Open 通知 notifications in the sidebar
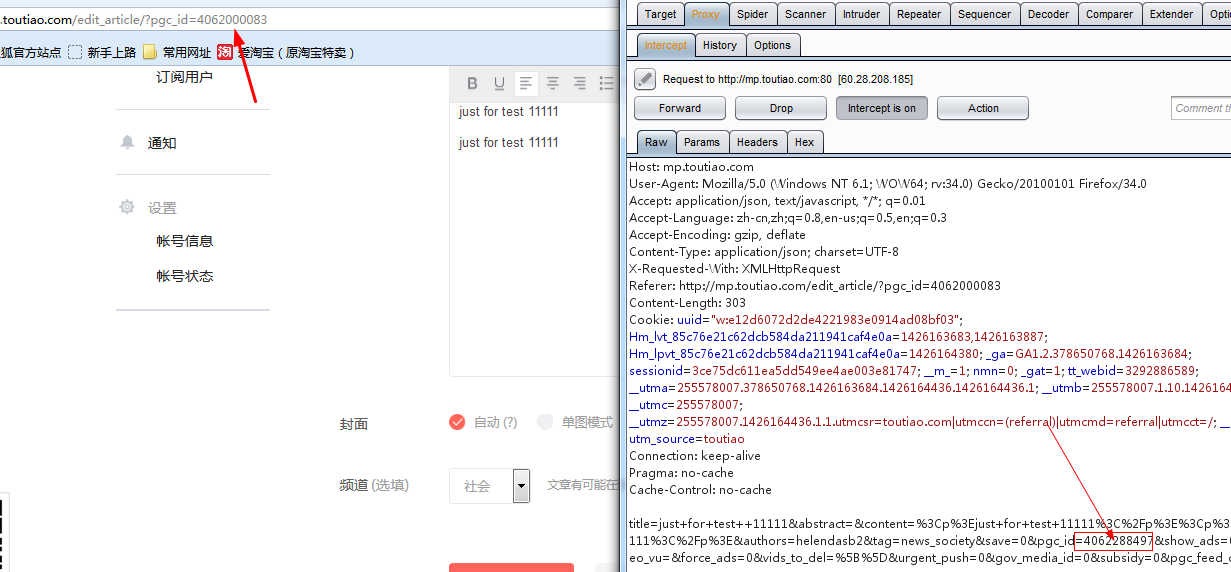 pyautogui.click(x=162, y=143)
